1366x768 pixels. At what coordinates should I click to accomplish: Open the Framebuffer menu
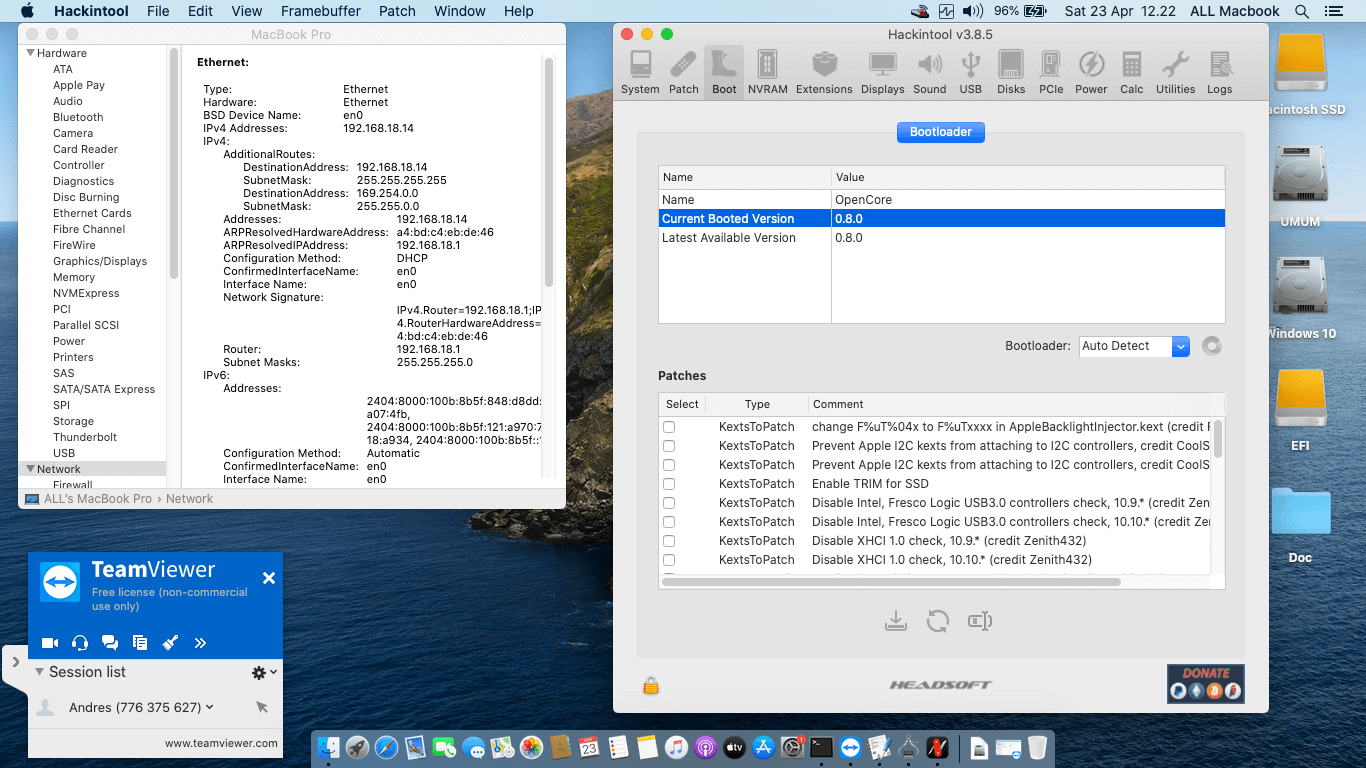(320, 11)
